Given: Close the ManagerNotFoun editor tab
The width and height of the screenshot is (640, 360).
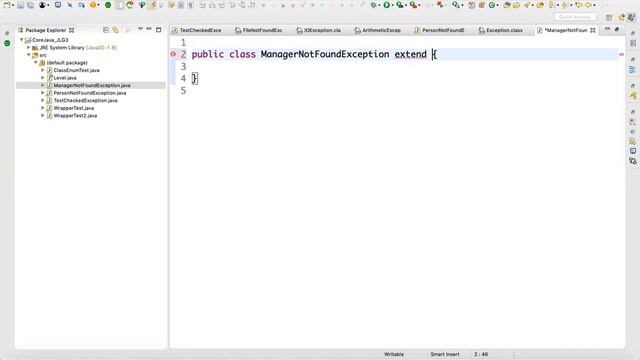Looking at the screenshot, I should (593, 30).
